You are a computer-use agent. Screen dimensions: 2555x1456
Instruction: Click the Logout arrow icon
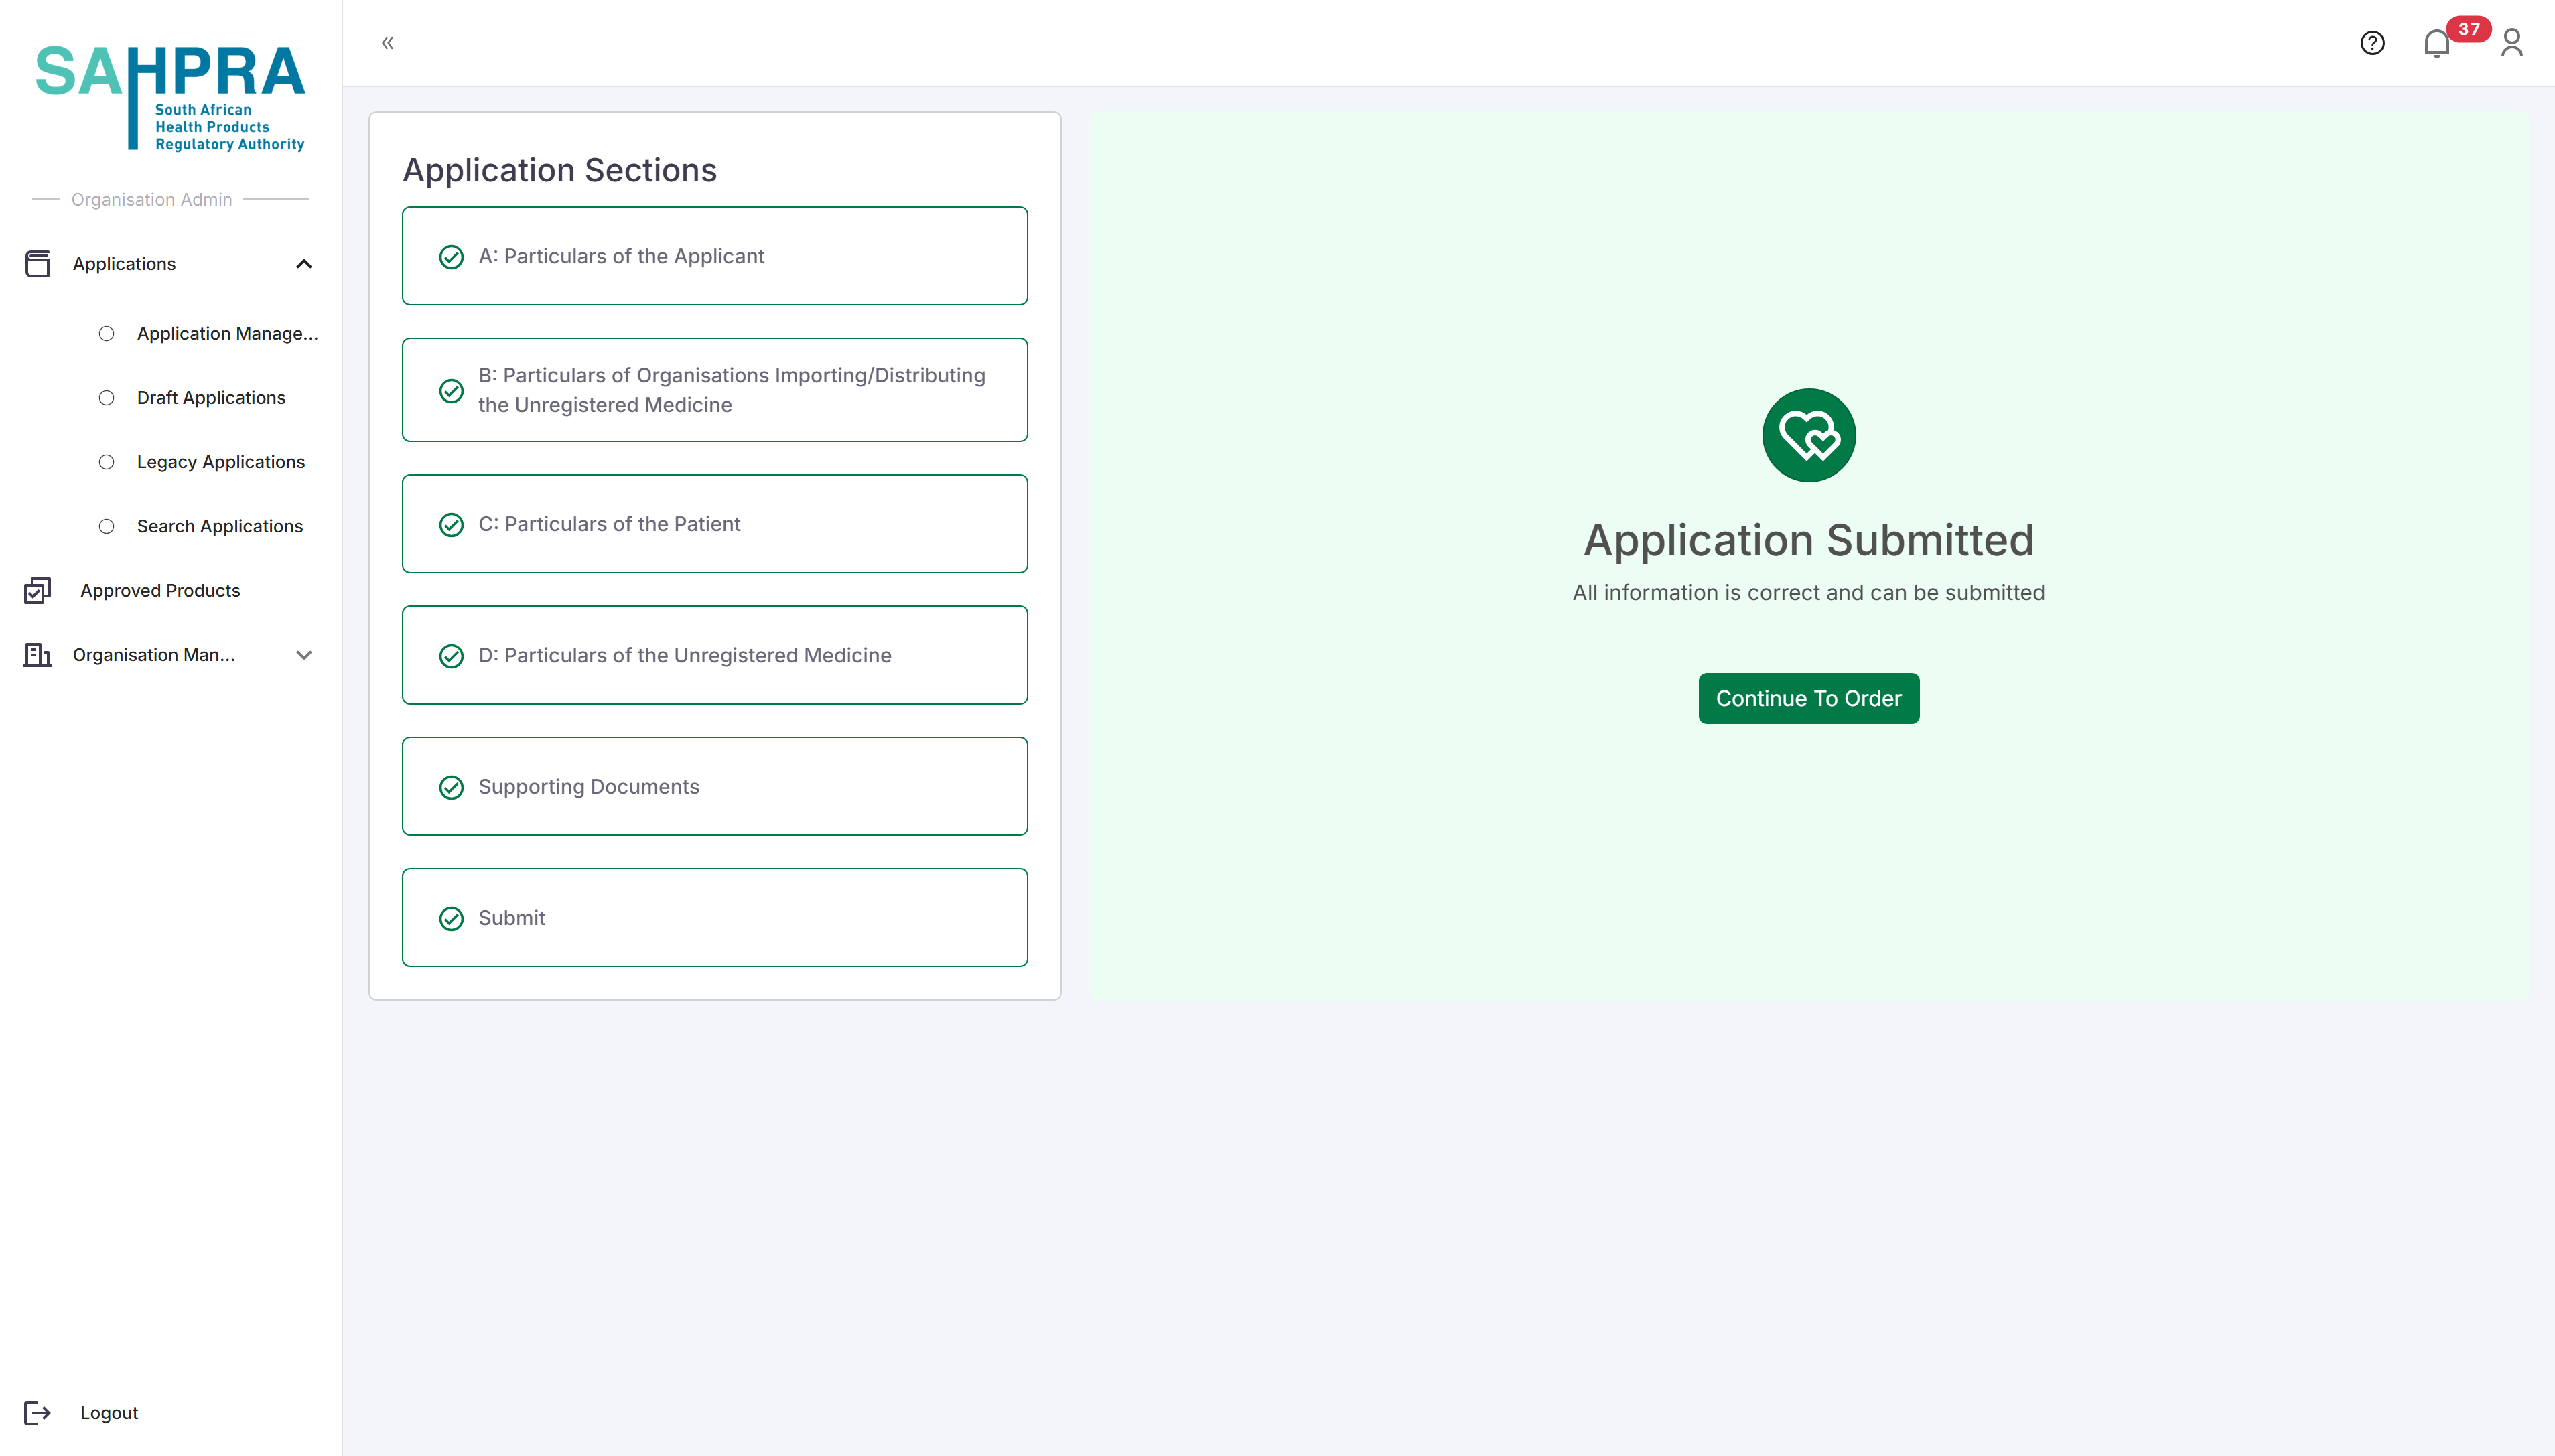pos(37,1413)
